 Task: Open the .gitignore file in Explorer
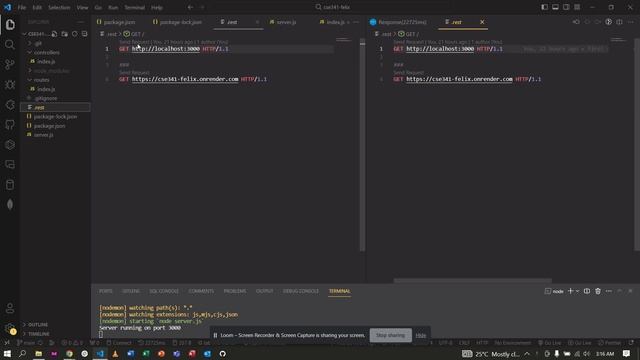click(45, 98)
